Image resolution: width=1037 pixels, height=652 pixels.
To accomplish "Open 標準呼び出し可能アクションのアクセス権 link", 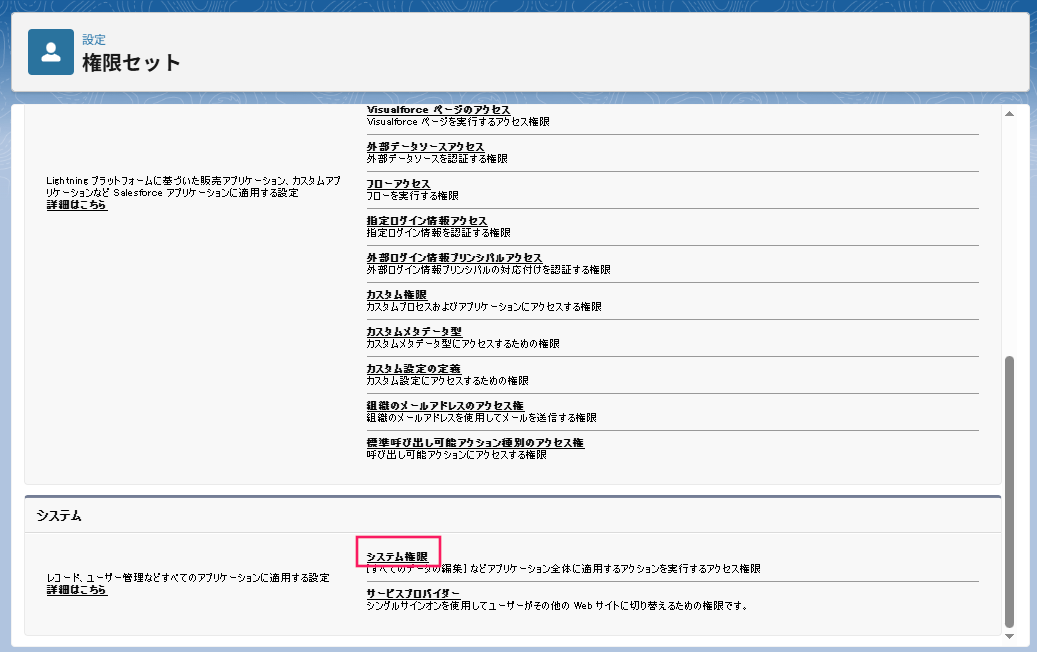I will (x=476, y=443).
